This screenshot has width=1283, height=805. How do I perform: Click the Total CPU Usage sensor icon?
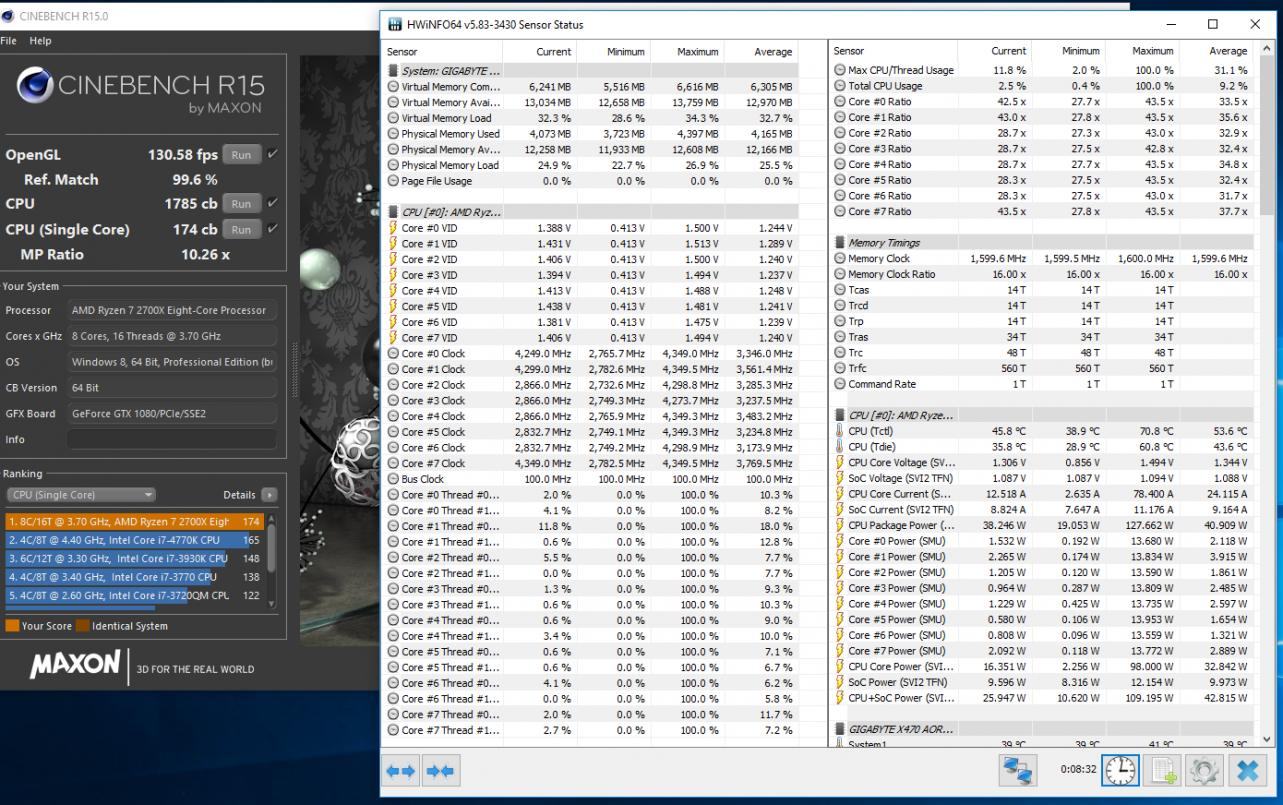(x=839, y=86)
